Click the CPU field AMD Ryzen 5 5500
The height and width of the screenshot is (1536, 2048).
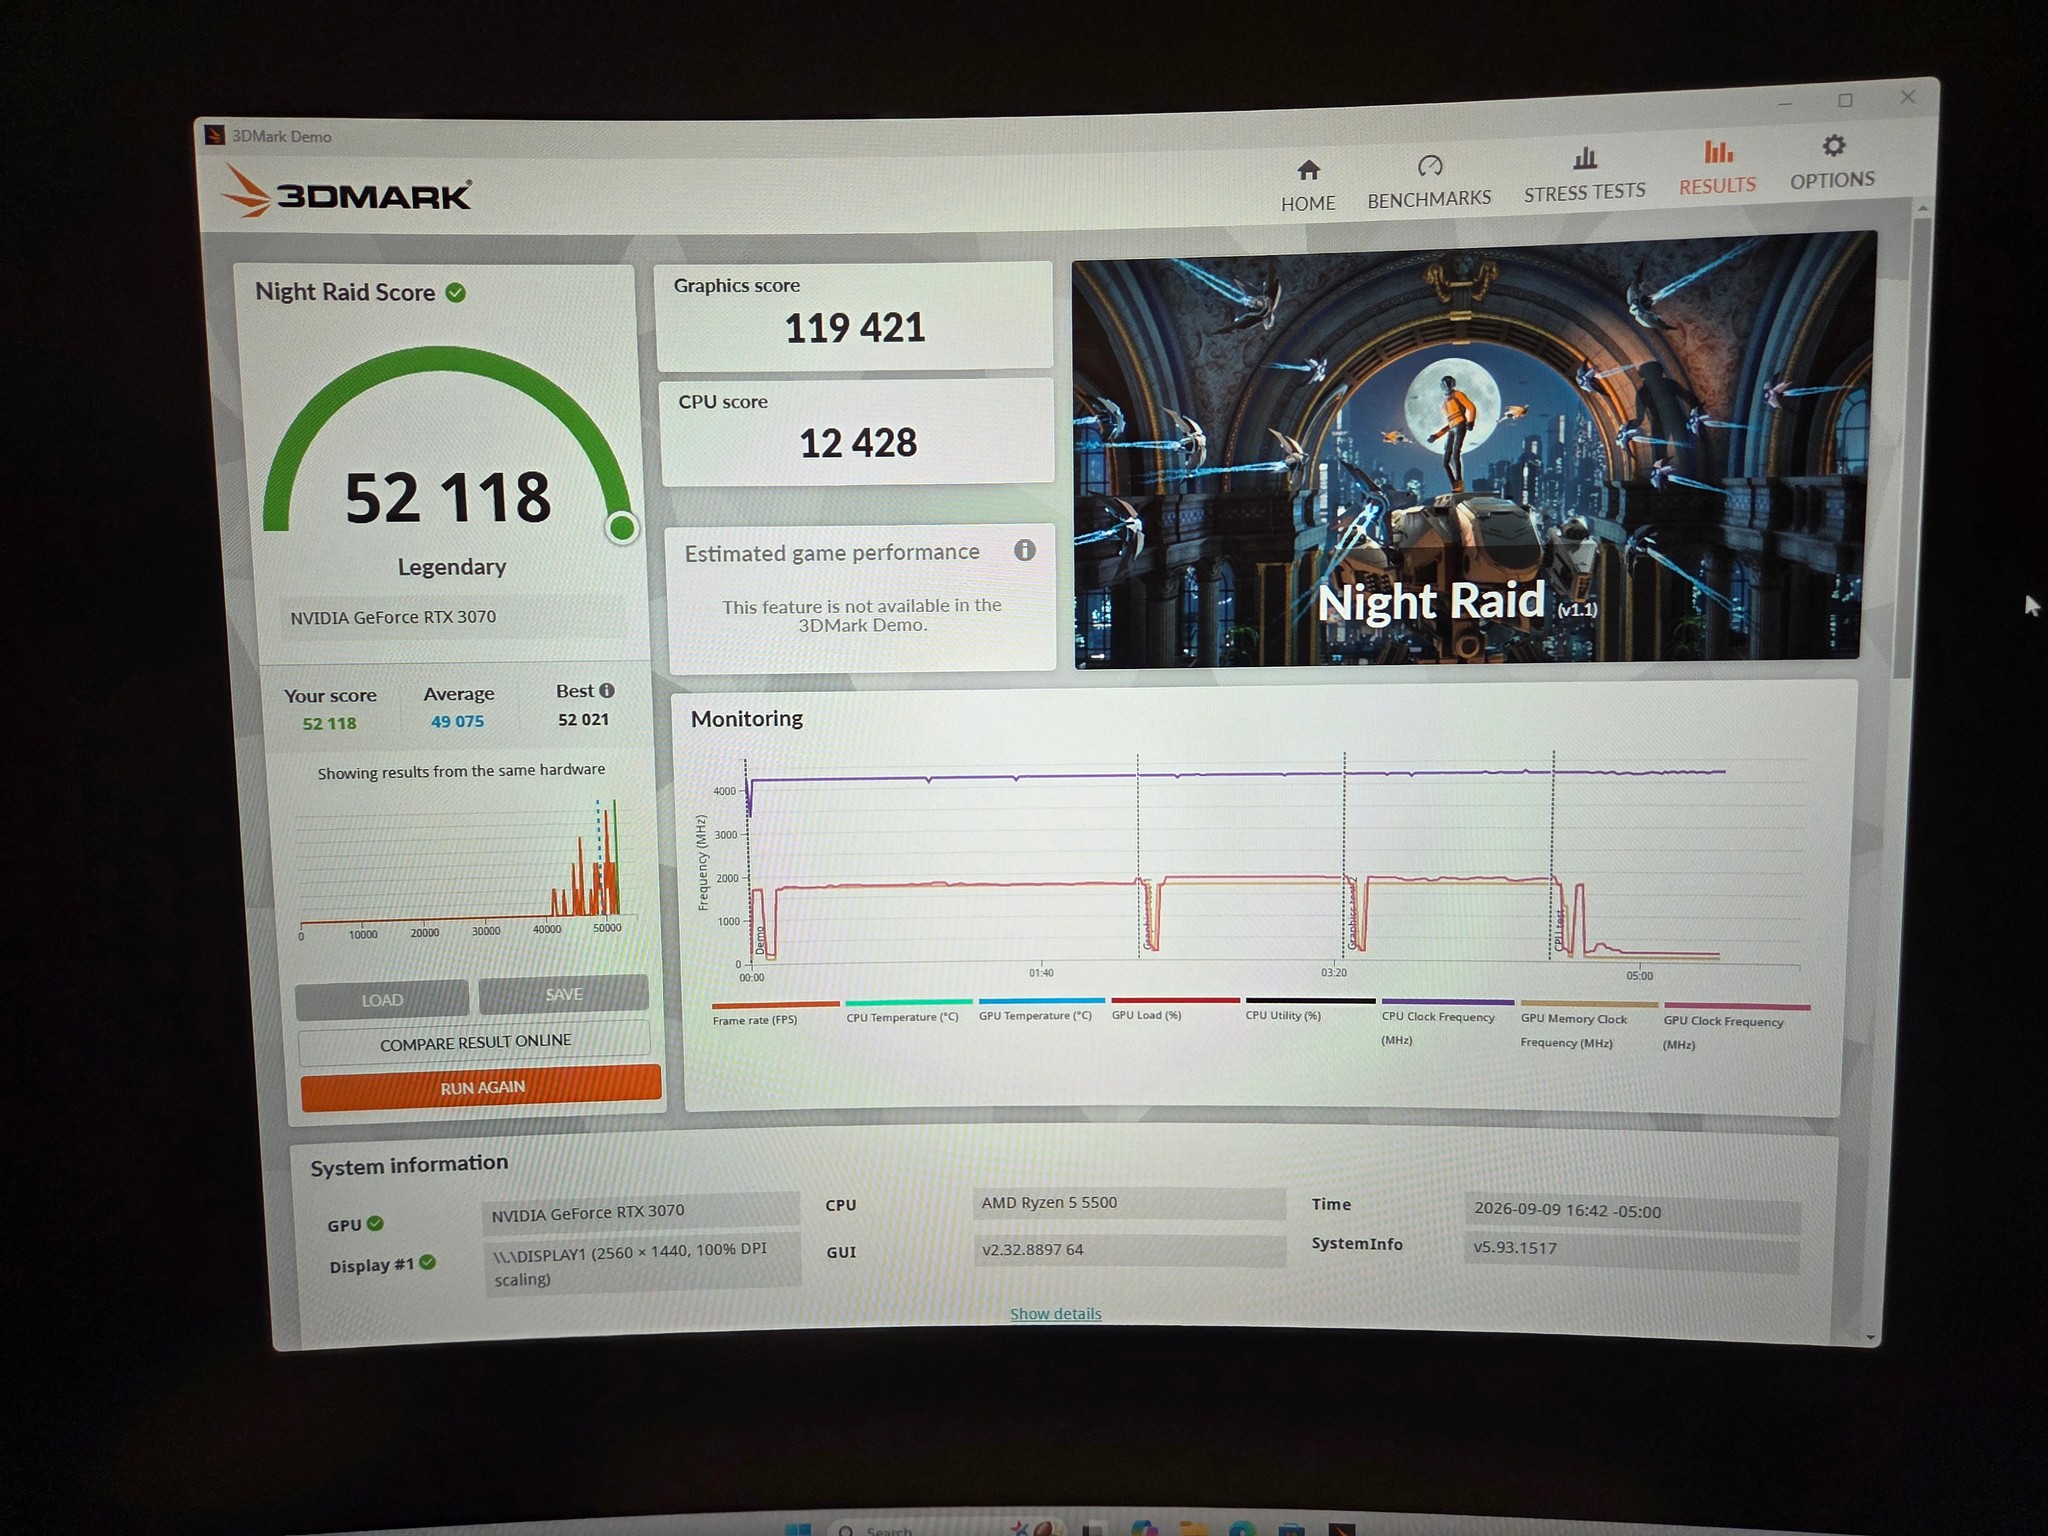point(1129,1202)
